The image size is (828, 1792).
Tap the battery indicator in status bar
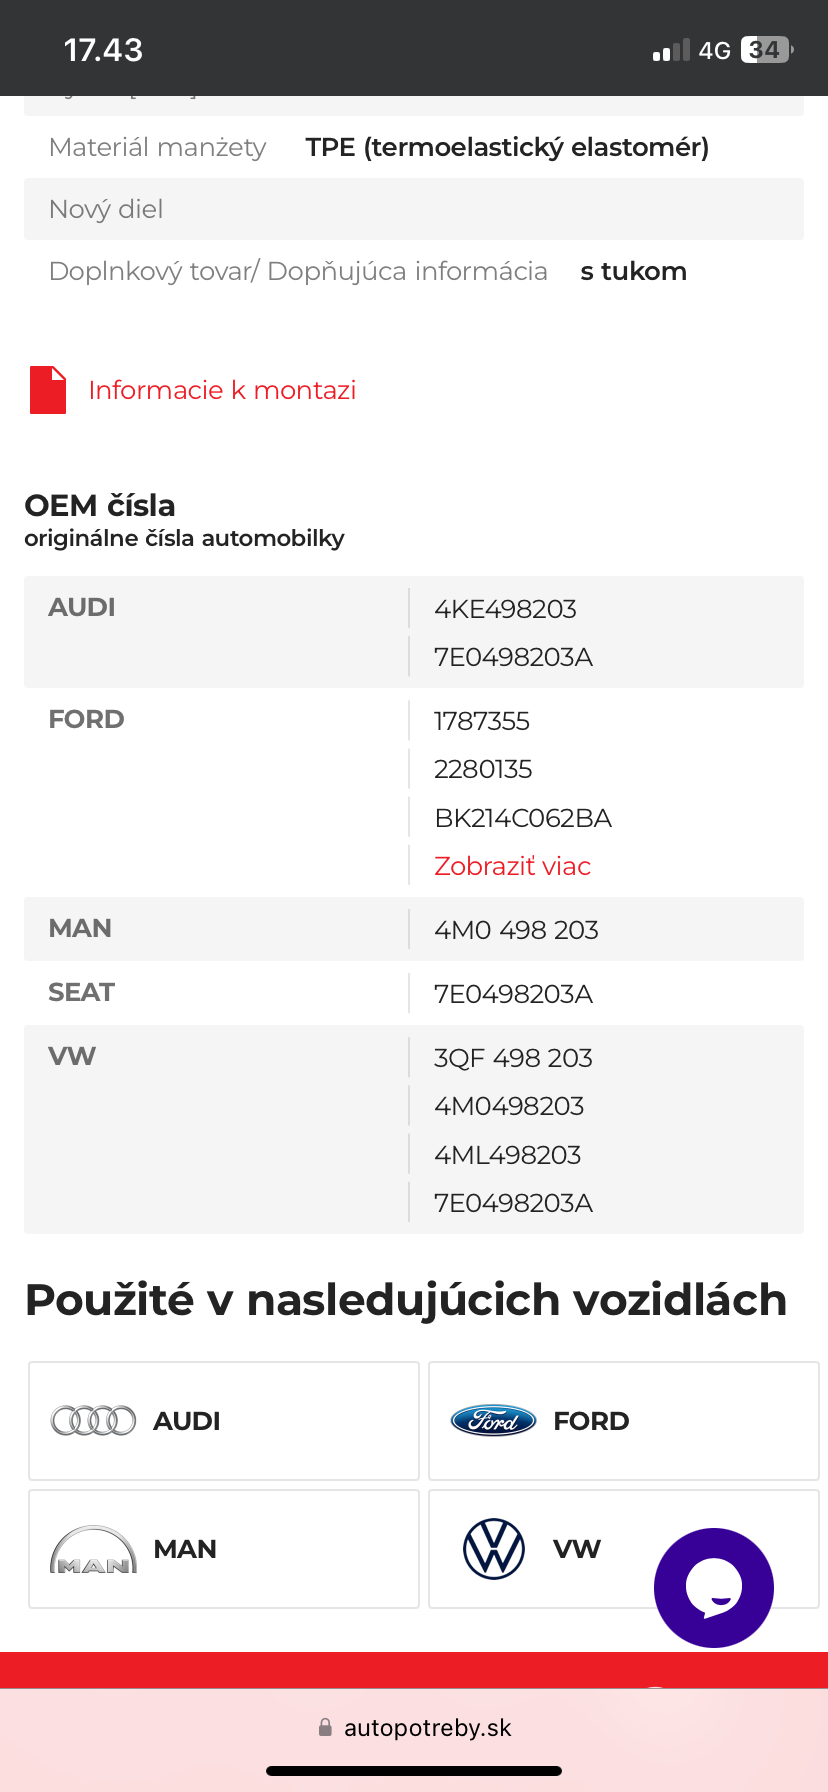click(766, 50)
